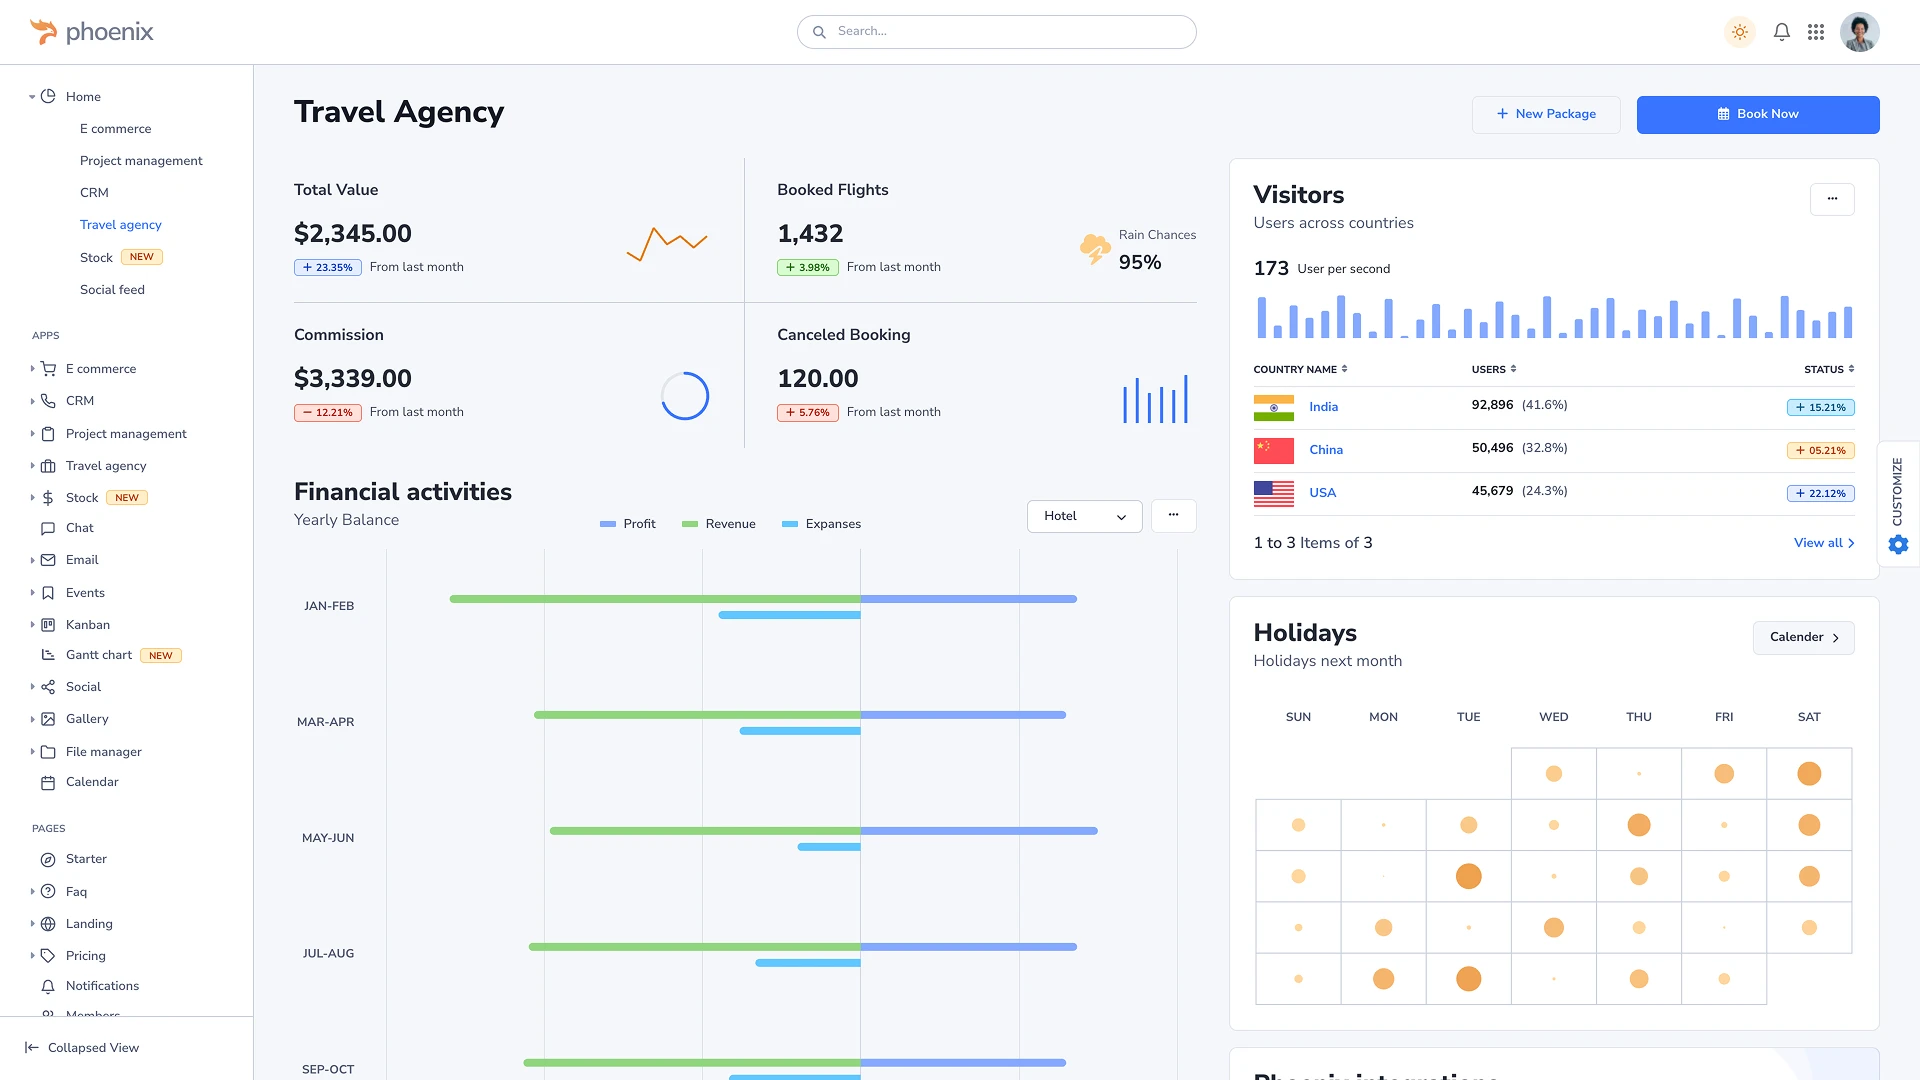
Task: Open the China country link
Action: [1326, 450]
